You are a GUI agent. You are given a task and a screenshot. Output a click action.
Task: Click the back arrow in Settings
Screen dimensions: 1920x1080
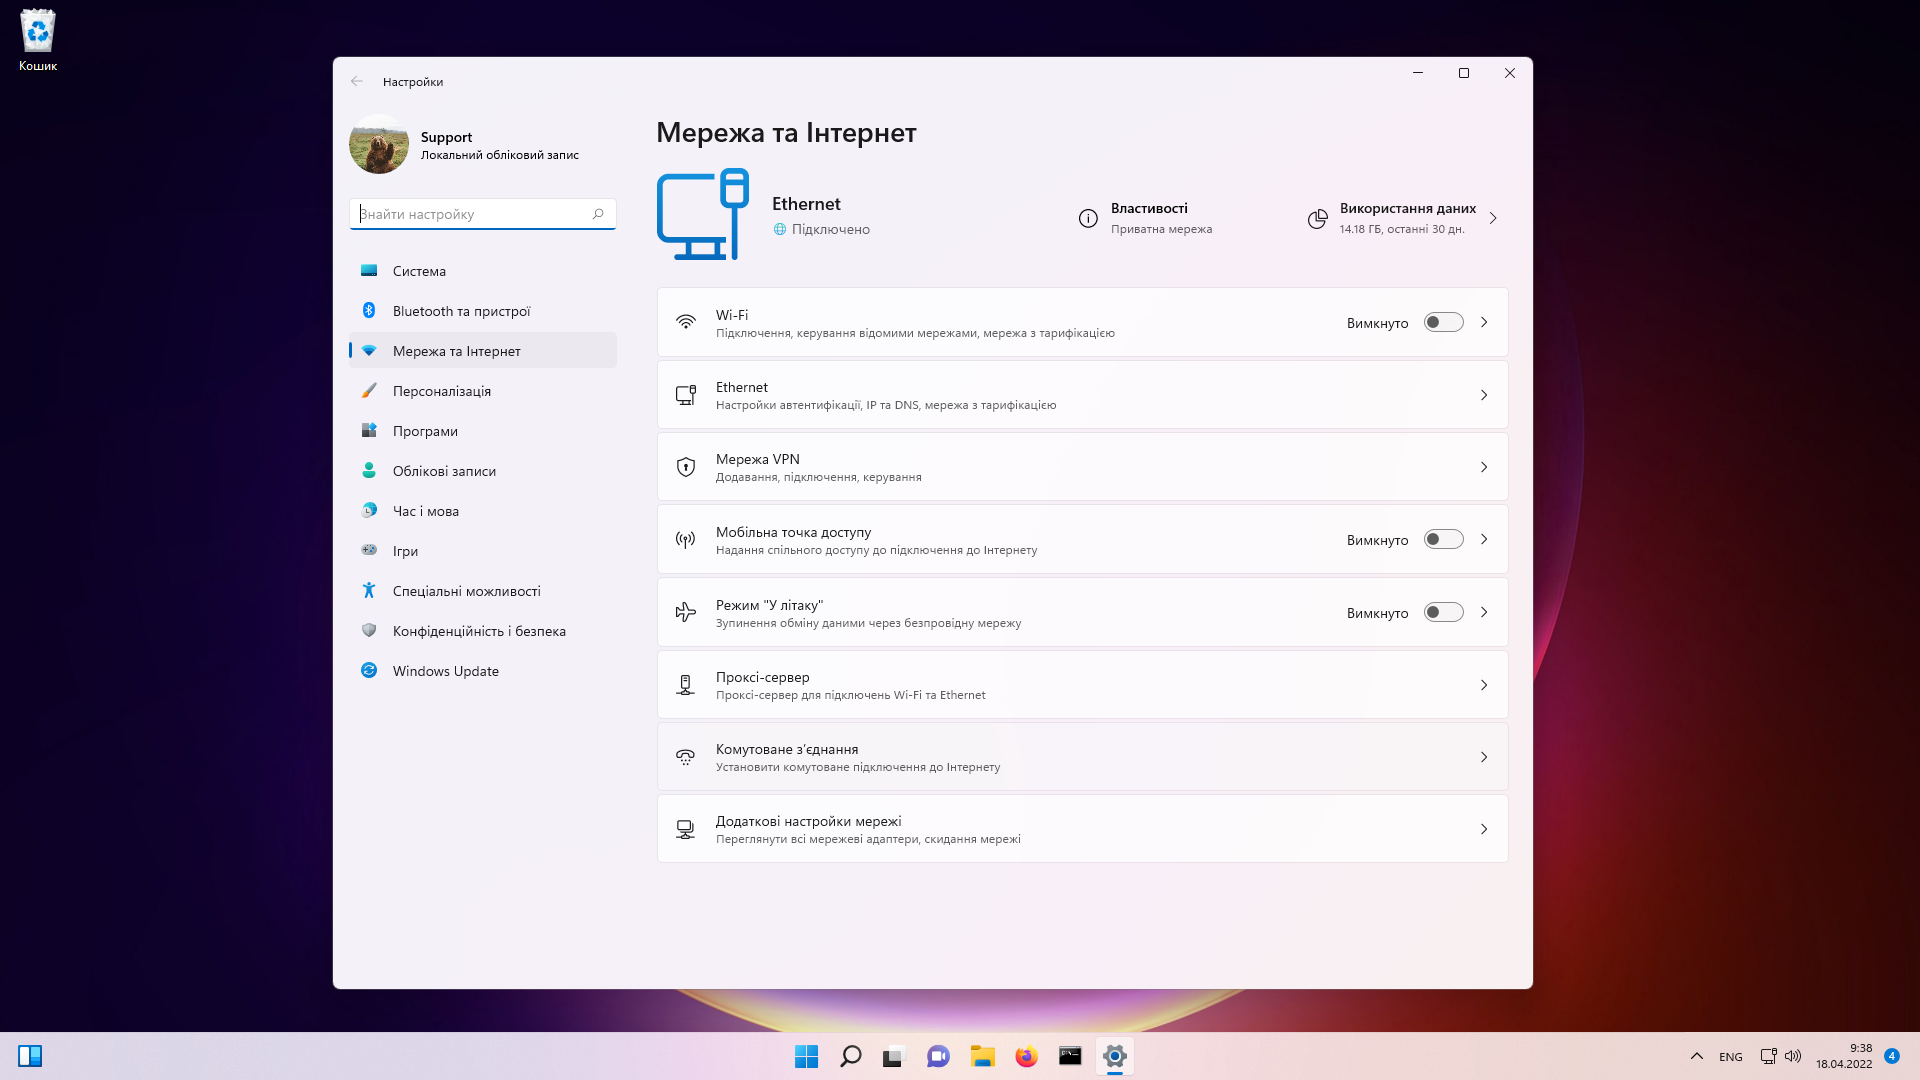357,82
